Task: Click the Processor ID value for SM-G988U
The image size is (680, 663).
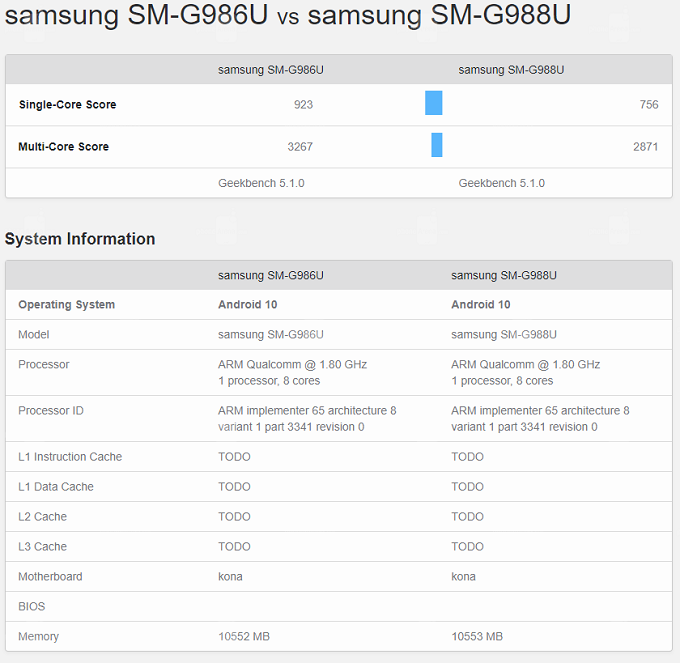Action: click(540, 418)
